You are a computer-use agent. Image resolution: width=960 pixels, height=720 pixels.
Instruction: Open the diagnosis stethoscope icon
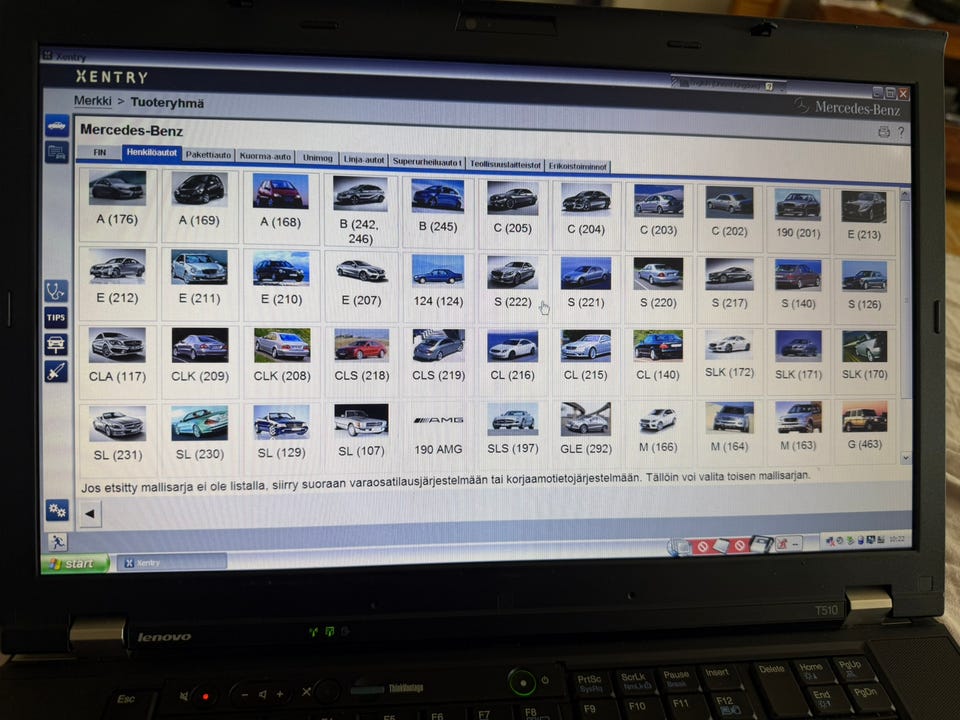point(56,290)
